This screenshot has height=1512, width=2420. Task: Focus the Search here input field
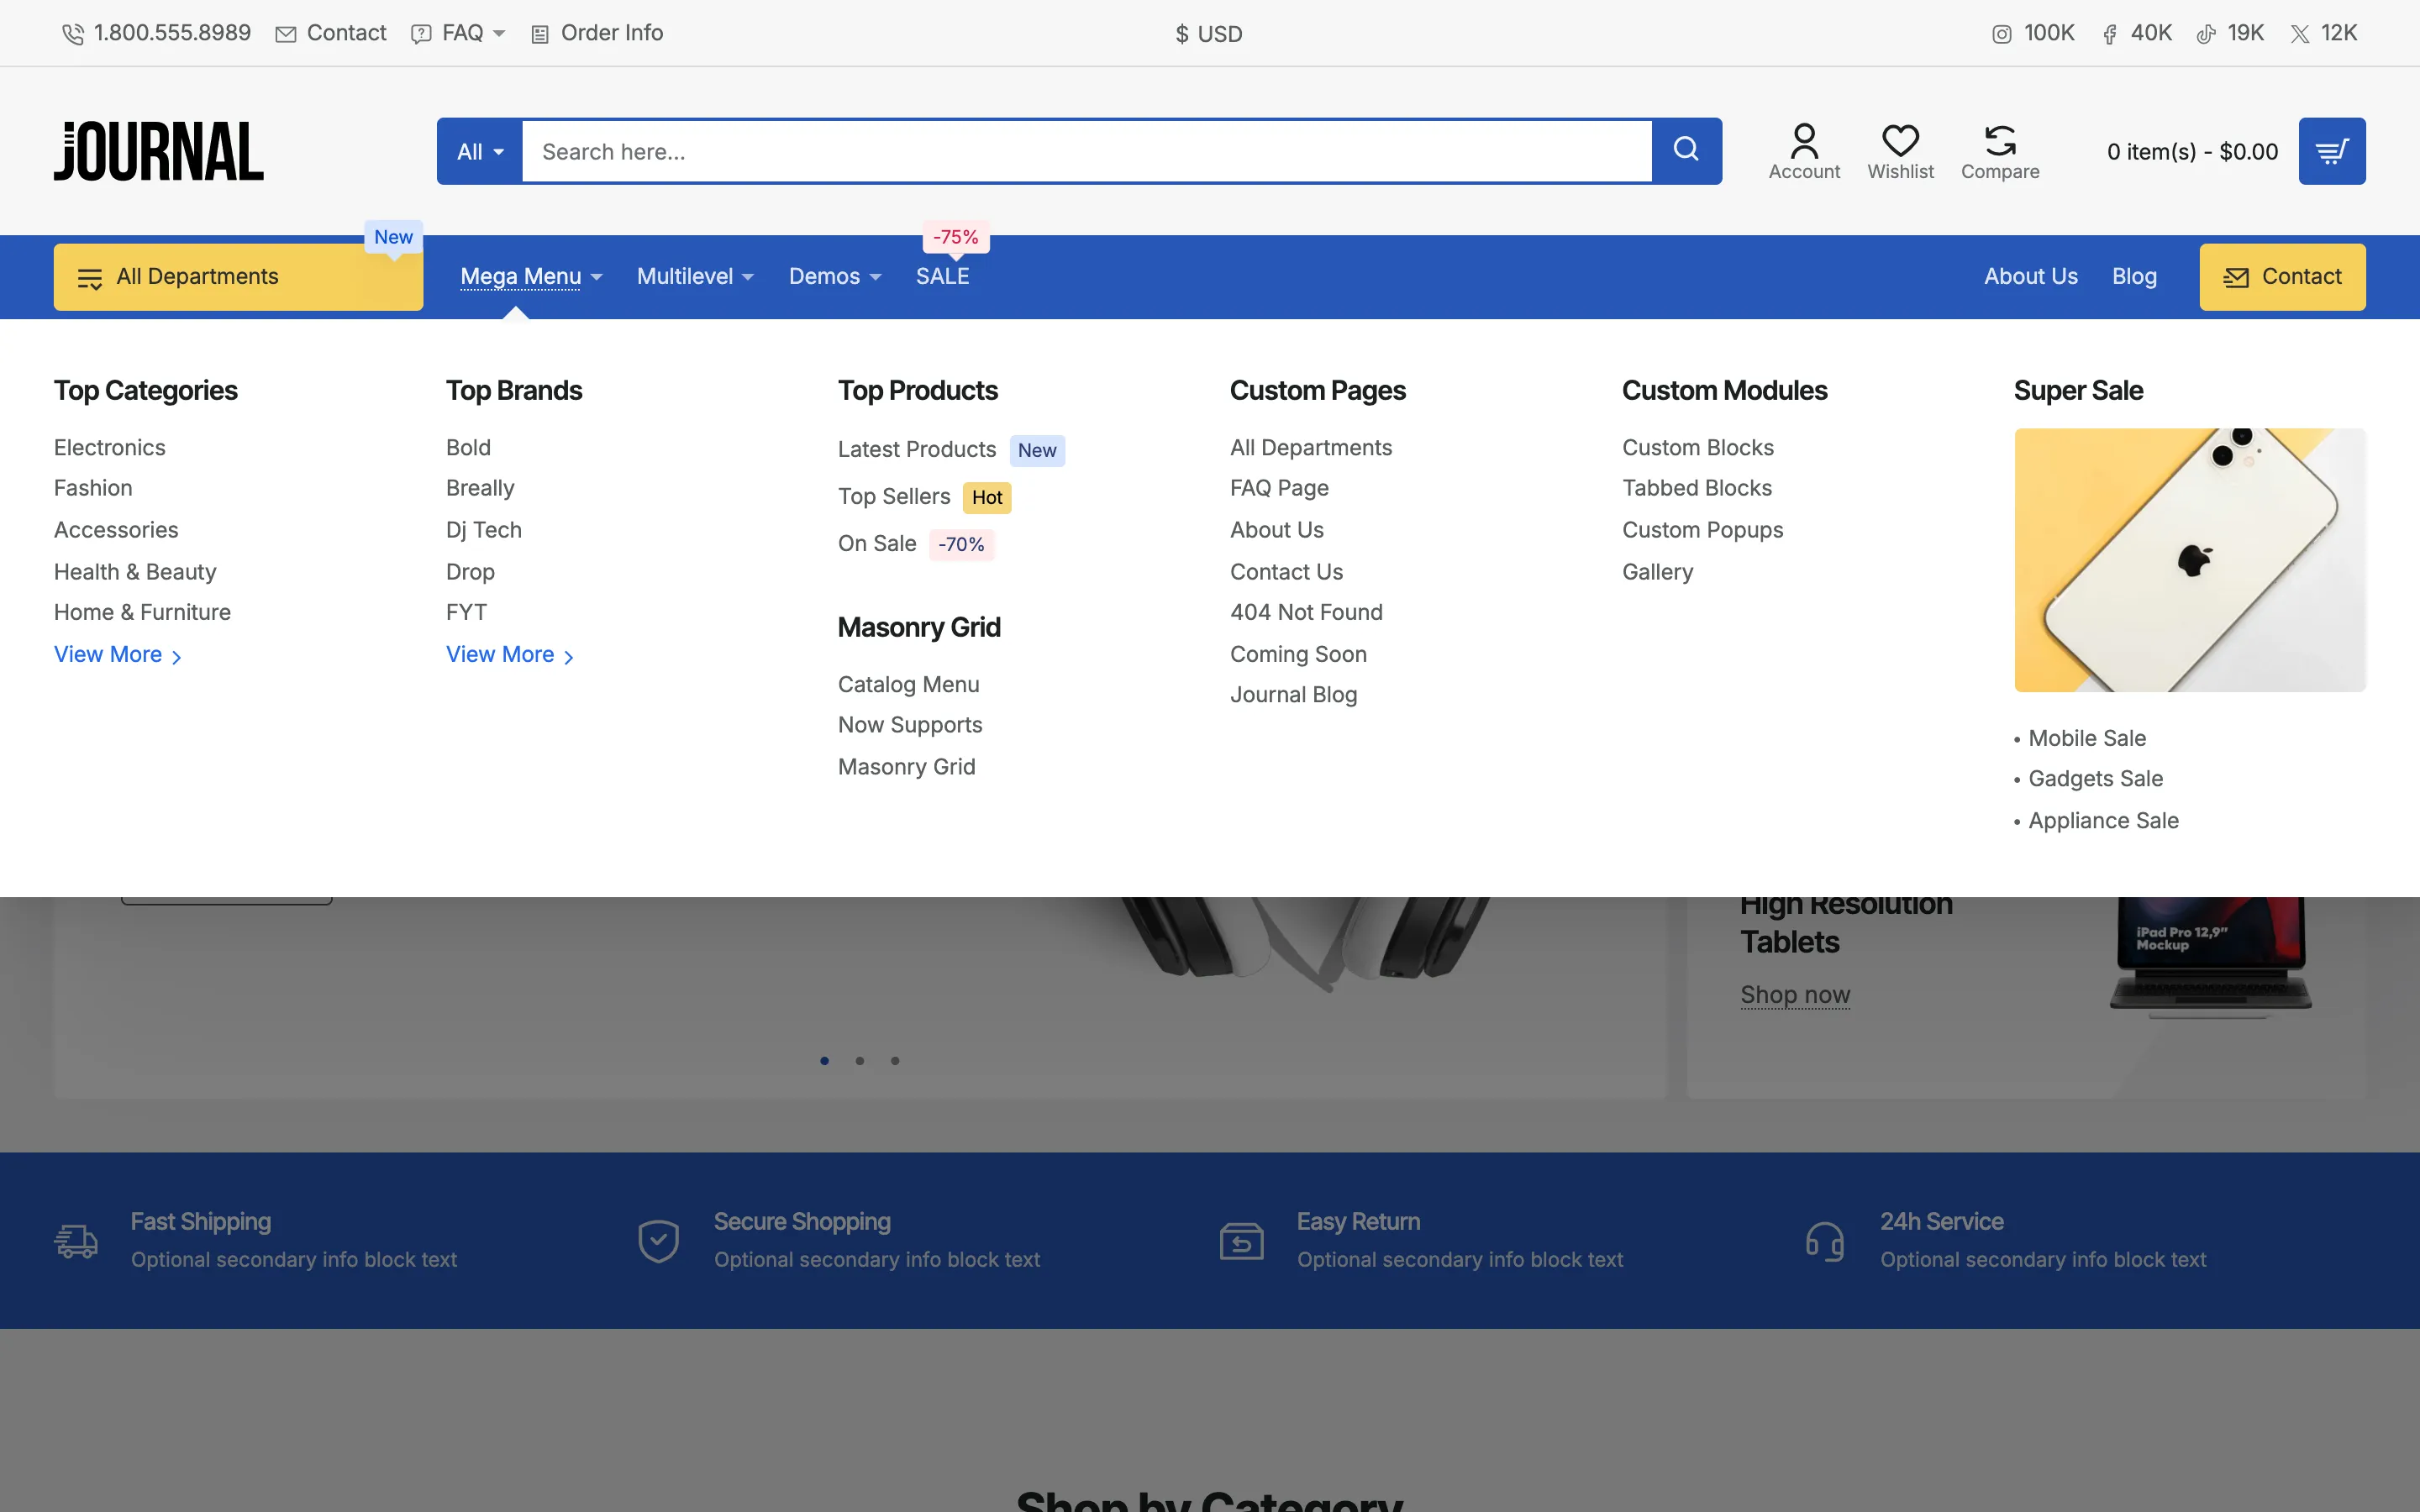[x=1086, y=151]
